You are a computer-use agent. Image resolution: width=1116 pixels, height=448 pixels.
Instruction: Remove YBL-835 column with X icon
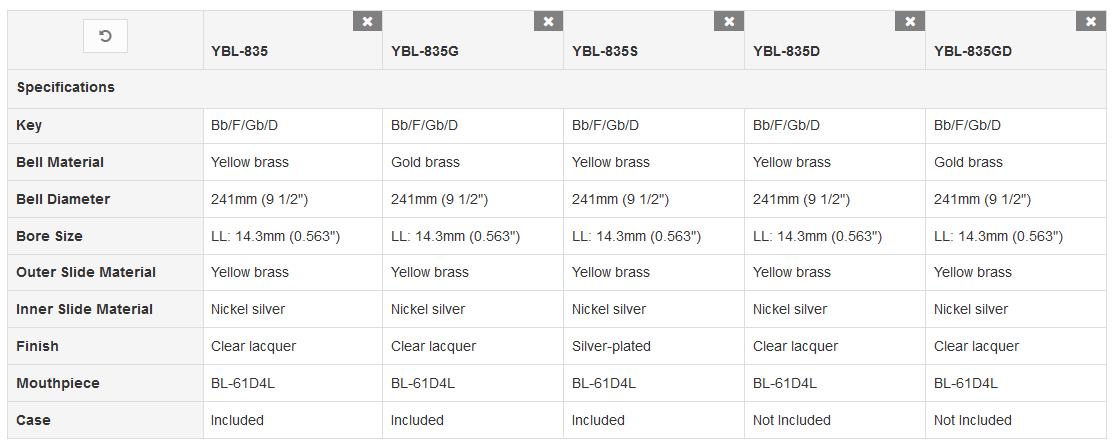(367, 21)
